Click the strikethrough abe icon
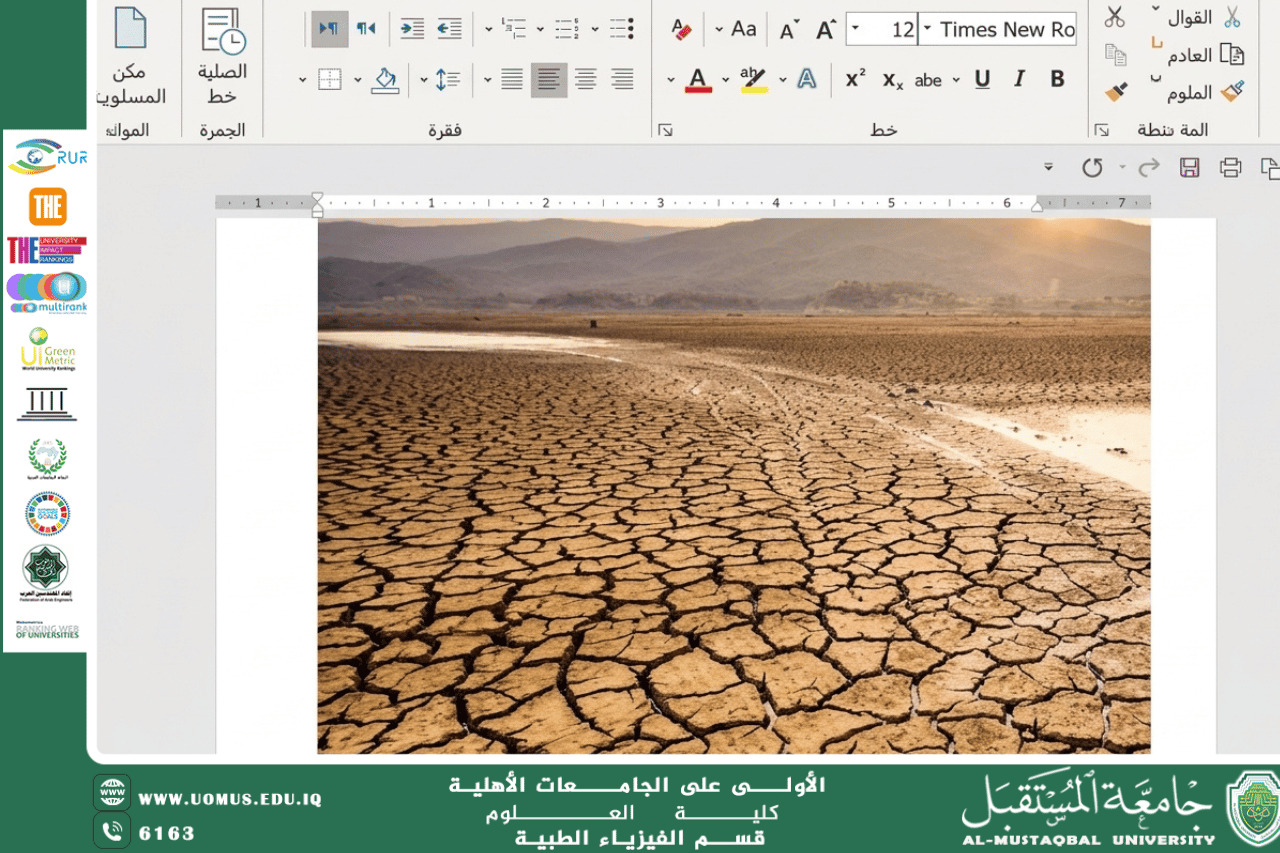This screenshot has width=1280, height=853. click(x=928, y=80)
